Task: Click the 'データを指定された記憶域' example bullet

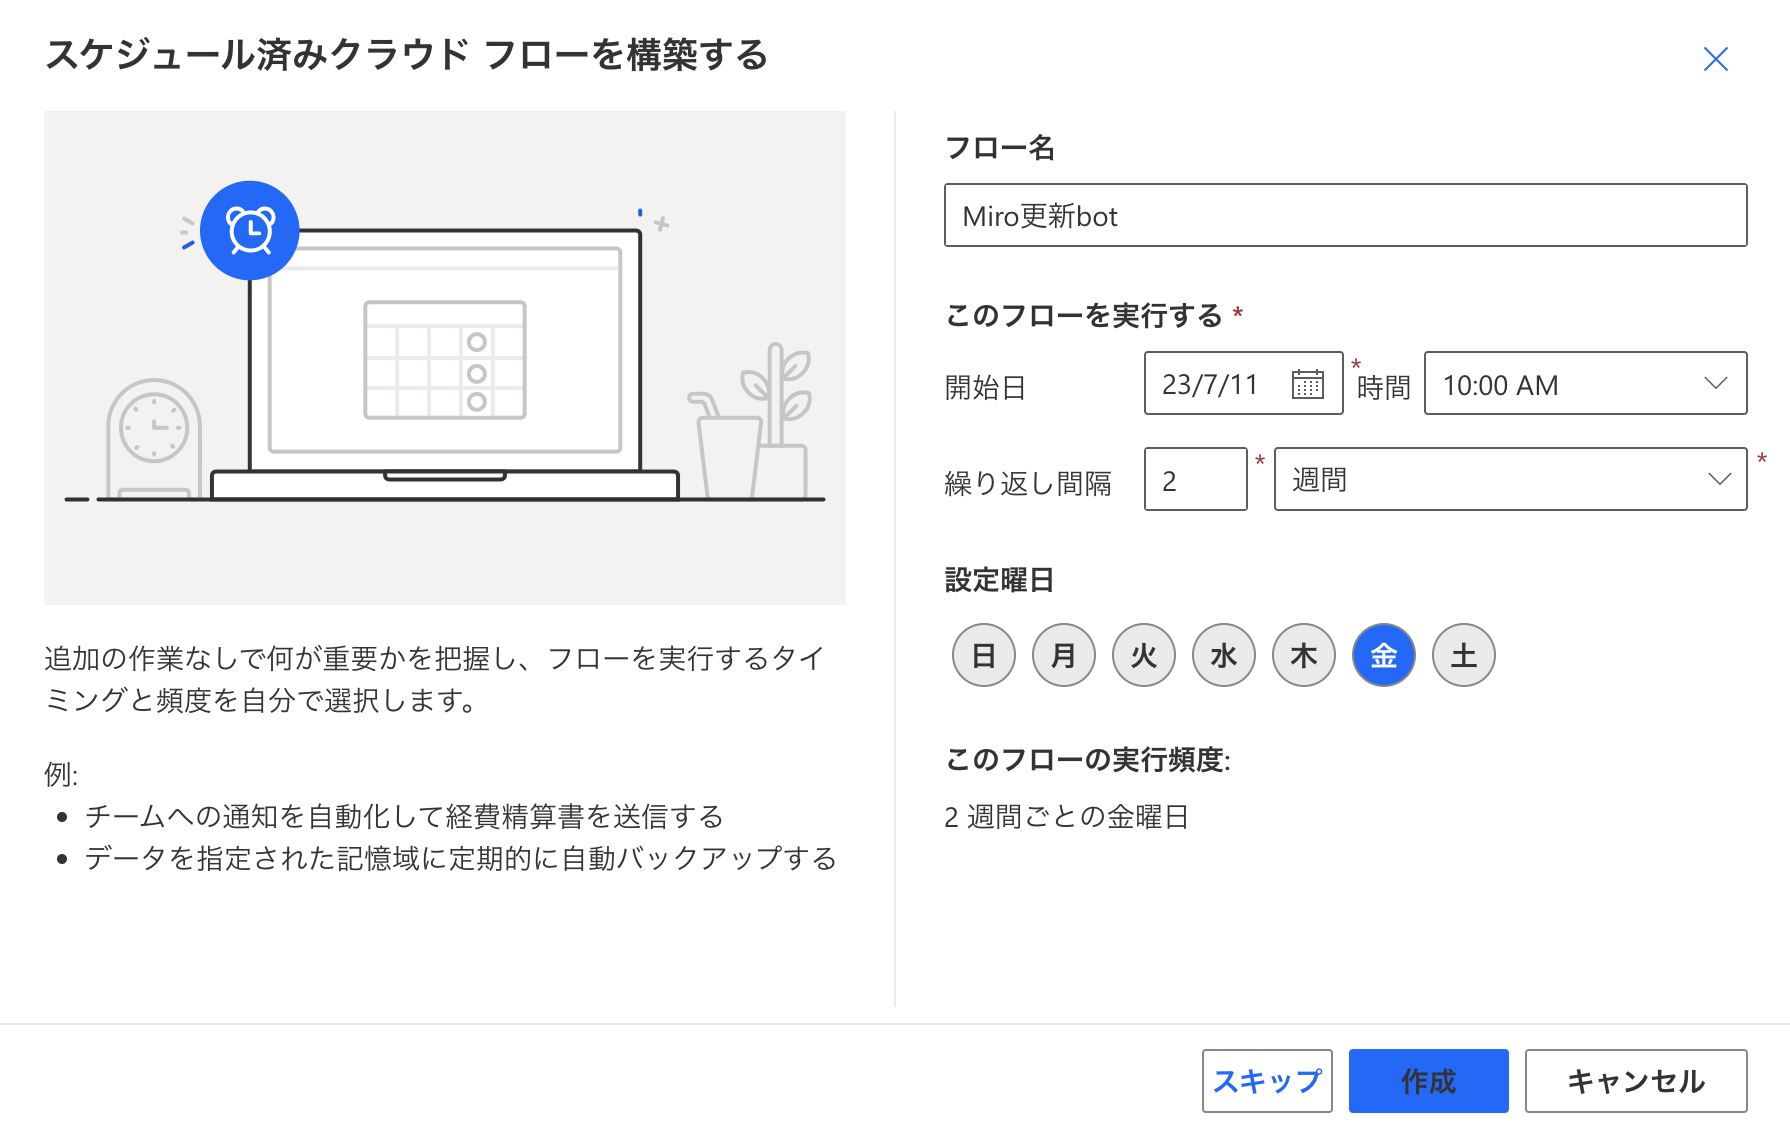Action: coord(461,859)
